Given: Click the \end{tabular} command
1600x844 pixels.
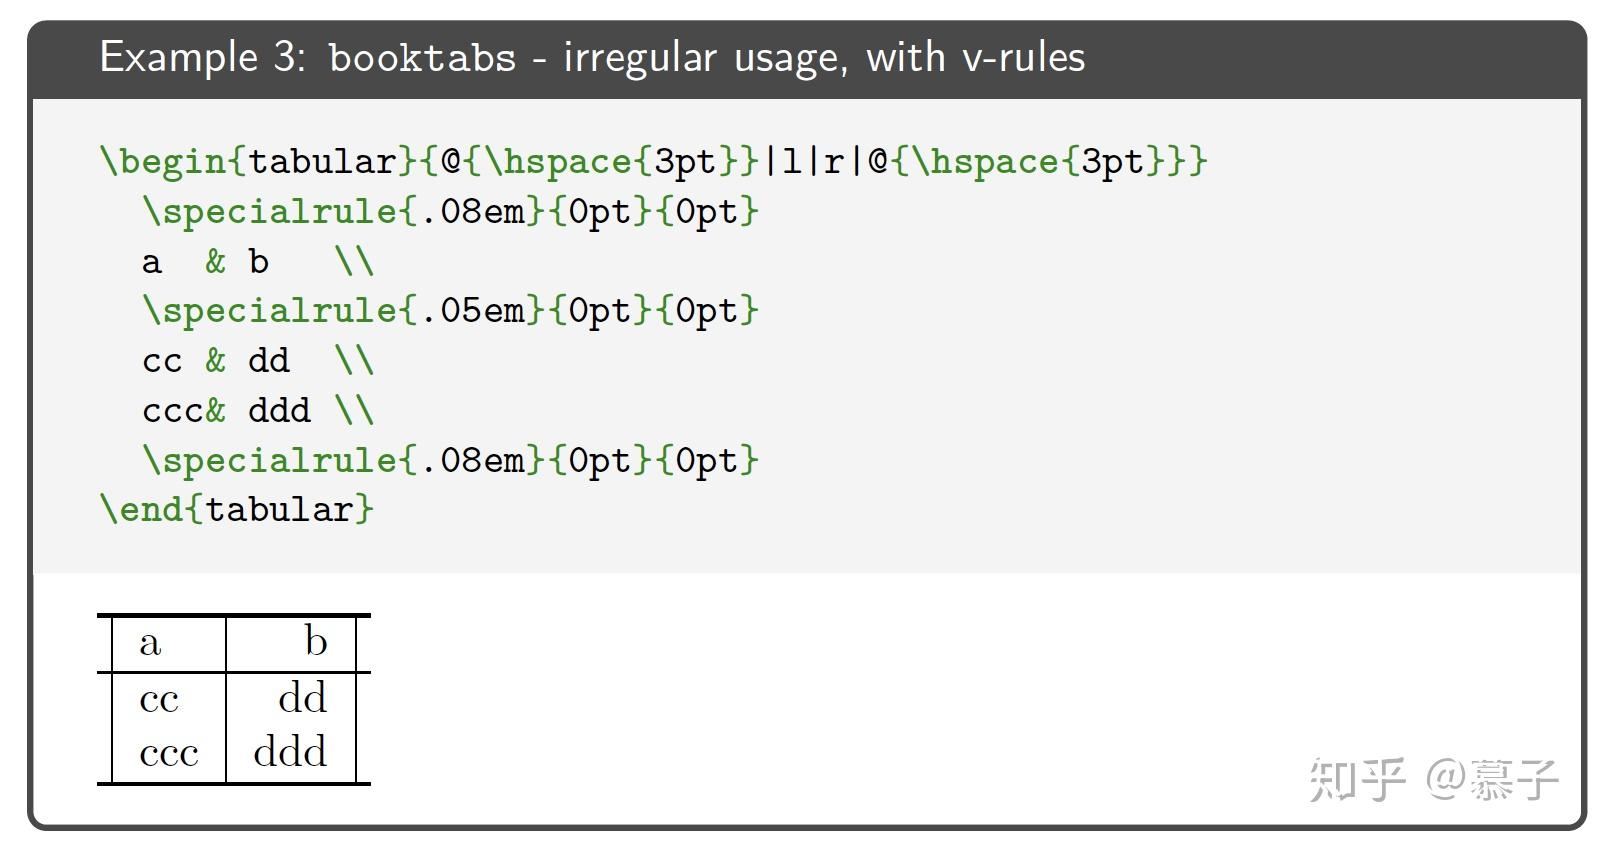Looking at the screenshot, I should point(237,509).
